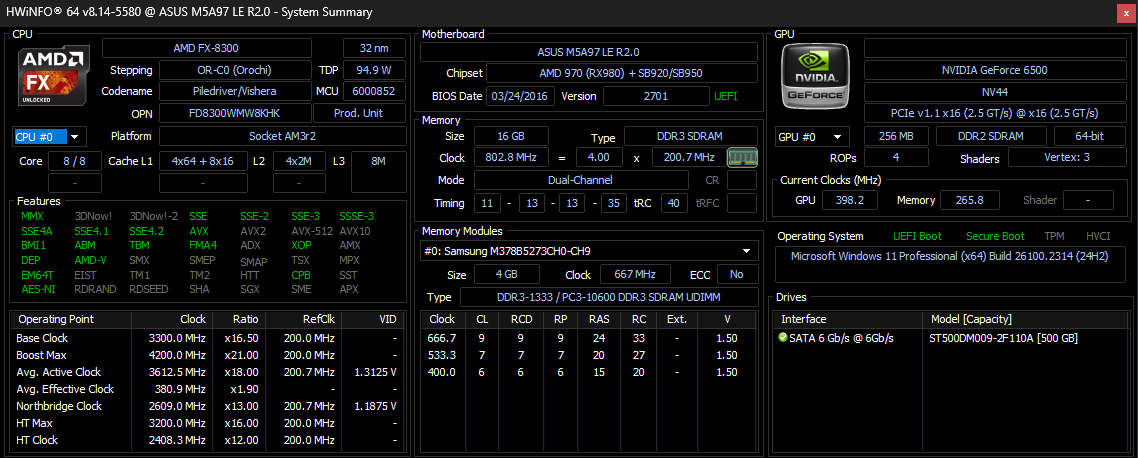The image size is (1138, 458).
Task: Click the SSE4A feature label
Action: [x=37, y=231]
